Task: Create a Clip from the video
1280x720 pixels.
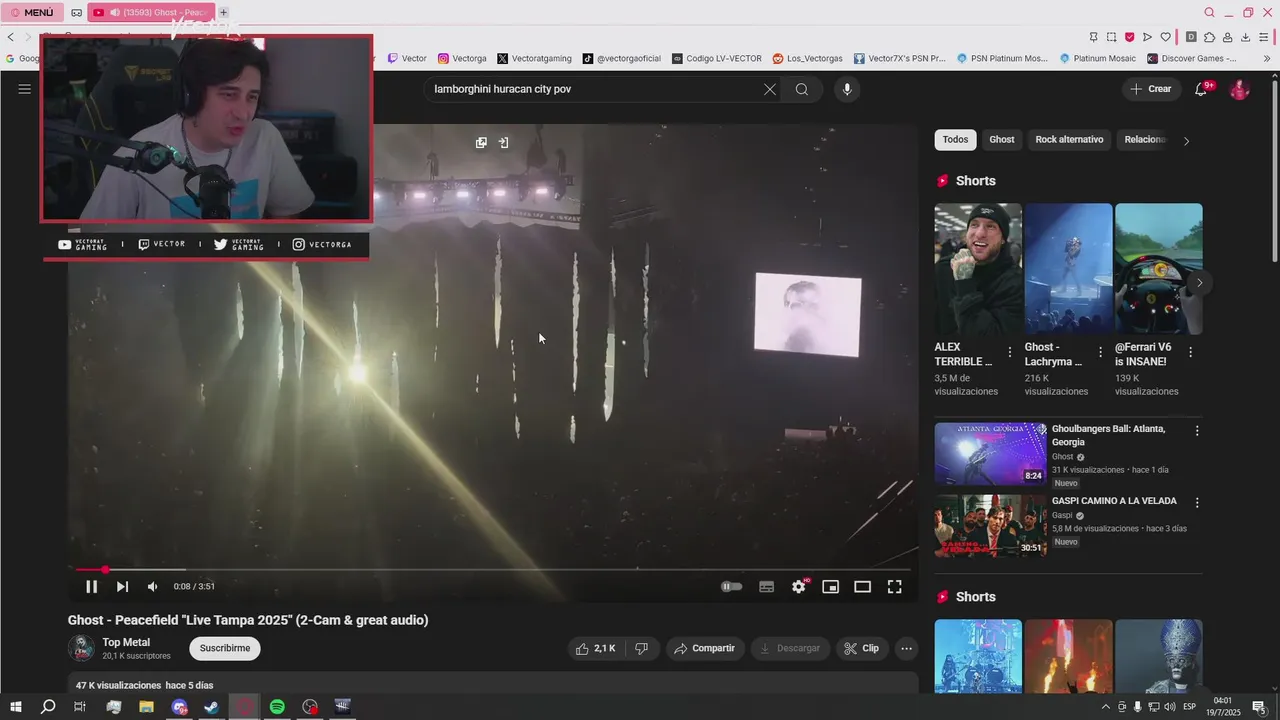Action: [861, 648]
